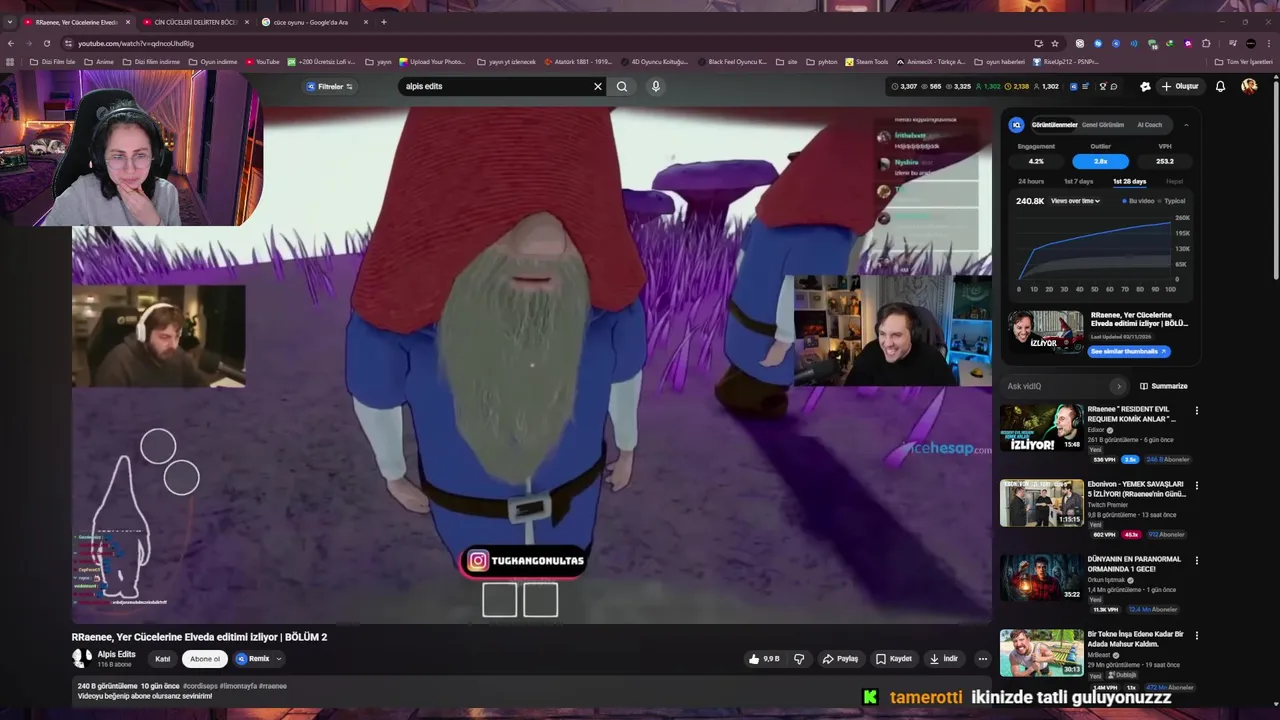Screen dimensions: 1280x720
Task: Open the Dizi Film İzle bookmarks folder
Action: coord(52,62)
